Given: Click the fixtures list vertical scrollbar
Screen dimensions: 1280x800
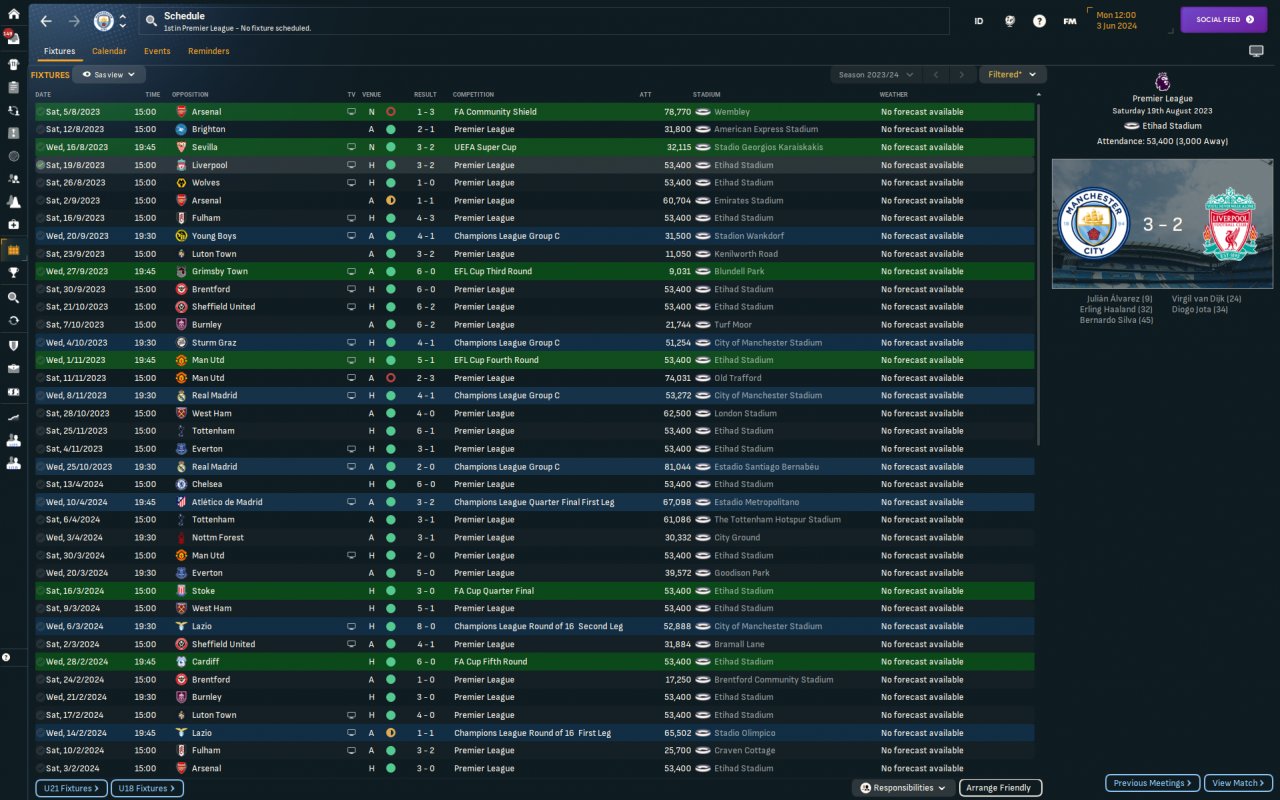Looking at the screenshot, I should (1038, 272).
